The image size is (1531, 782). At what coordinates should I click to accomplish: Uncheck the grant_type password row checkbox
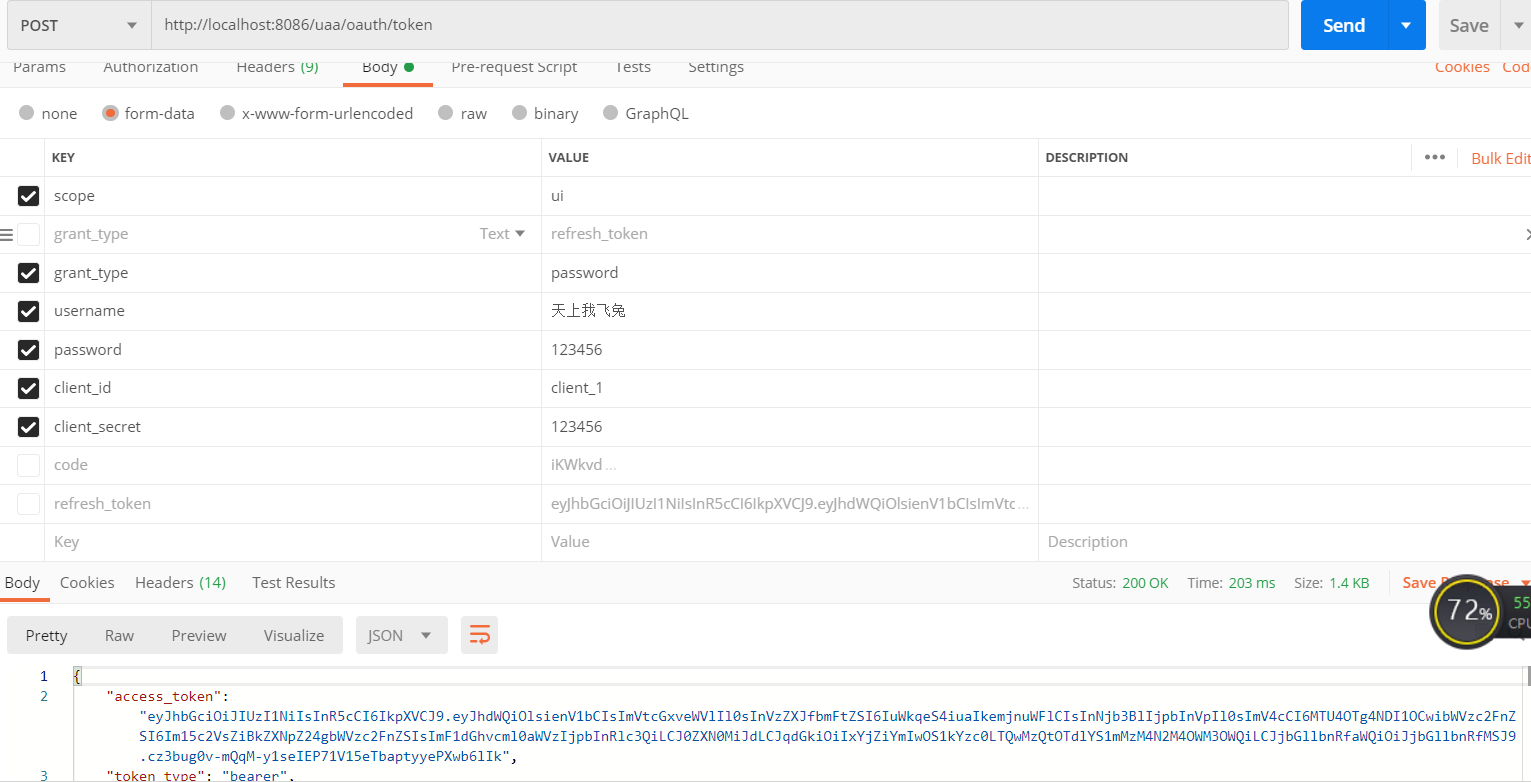tap(28, 273)
